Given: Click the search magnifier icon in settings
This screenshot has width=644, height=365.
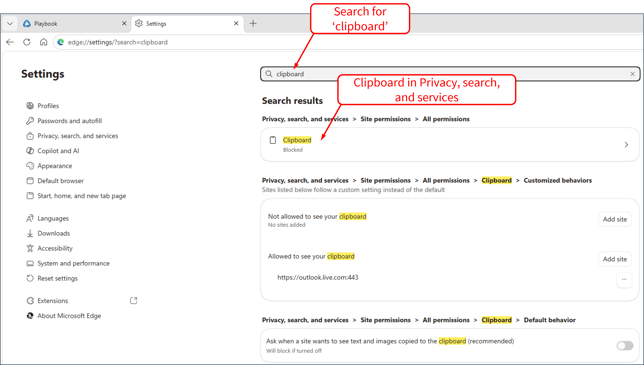Looking at the screenshot, I should (269, 74).
